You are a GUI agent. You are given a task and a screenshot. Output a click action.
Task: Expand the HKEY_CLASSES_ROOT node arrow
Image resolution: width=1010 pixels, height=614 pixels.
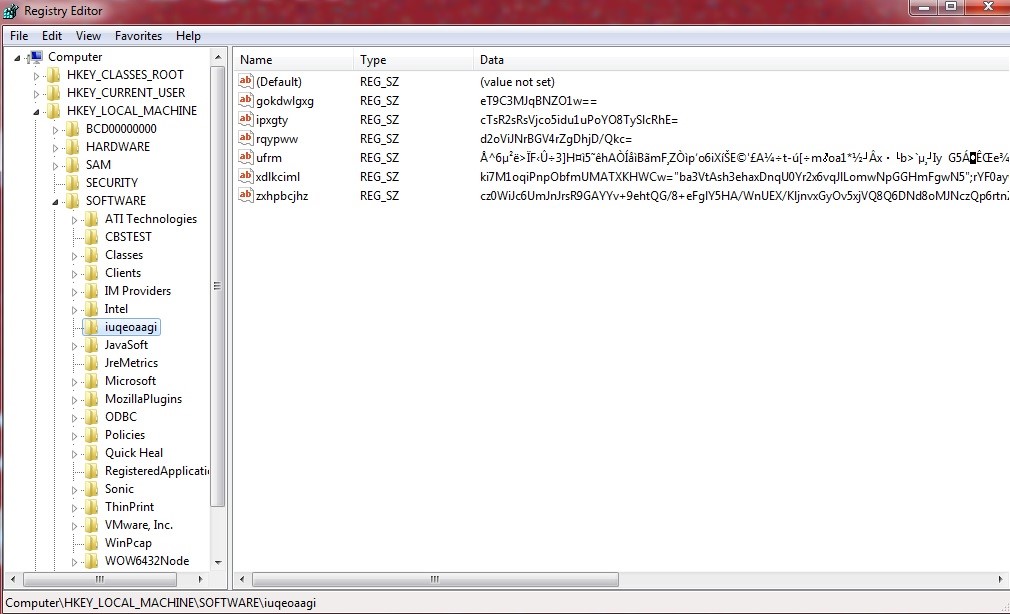pyautogui.click(x=37, y=76)
